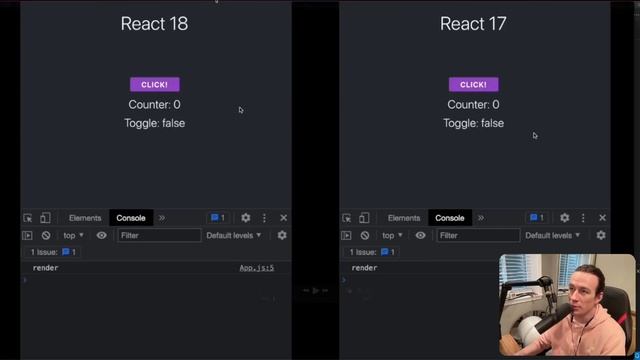Close the React 18 DevTools panel
640x360 pixels.
point(284,218)
